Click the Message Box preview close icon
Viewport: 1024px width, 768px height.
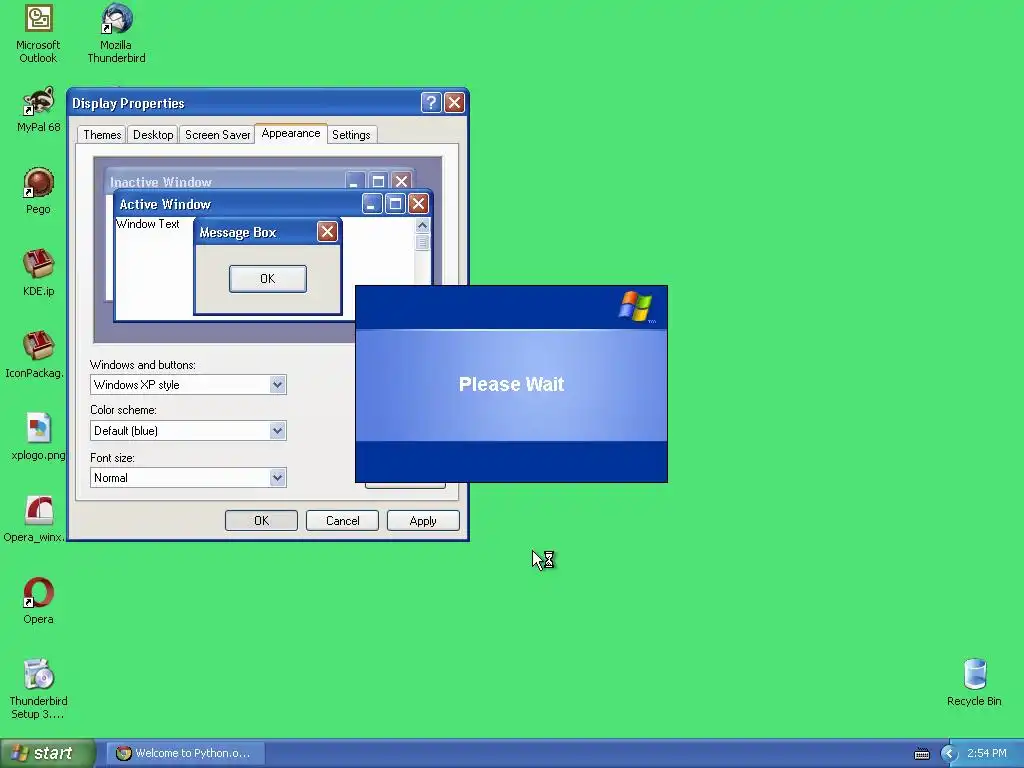327,231
